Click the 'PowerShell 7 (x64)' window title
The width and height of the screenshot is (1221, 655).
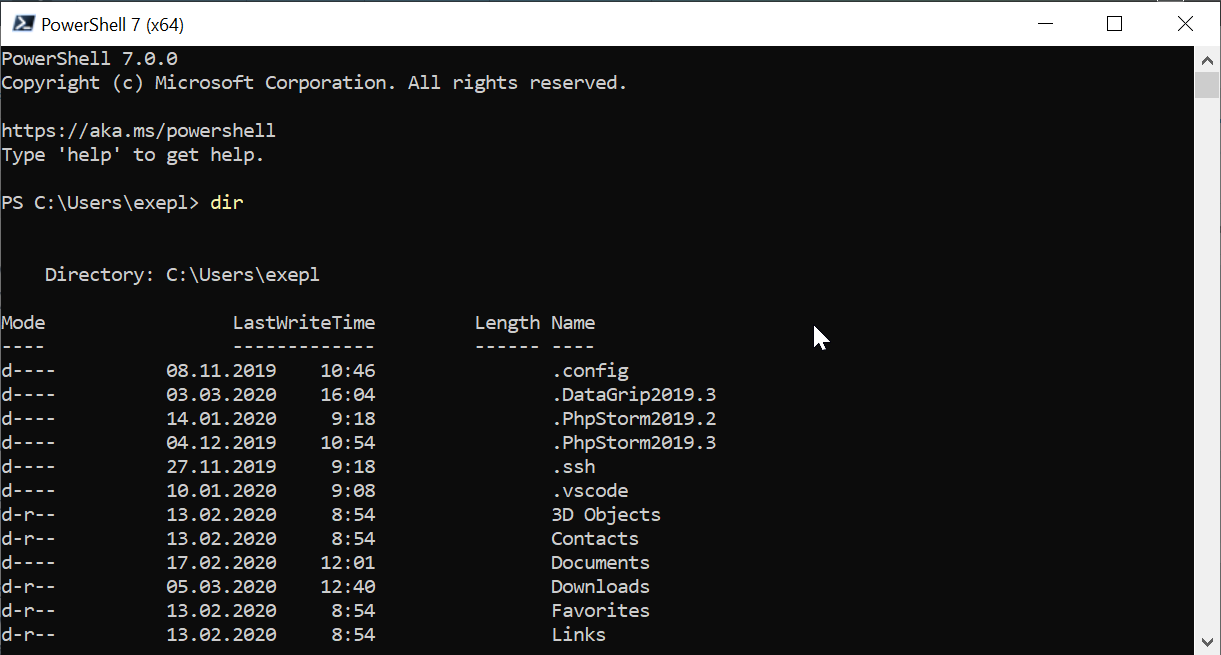click(x=112, y=24)
